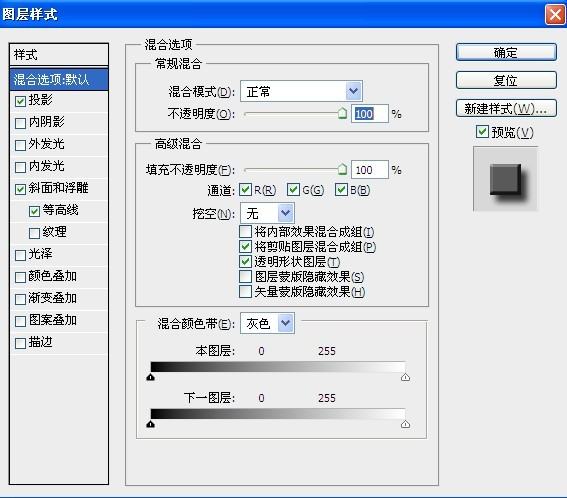Screen dimensions: 567x498
Task: Toggle the 外发光 outer glow checkbox
Action: [21, 145]
